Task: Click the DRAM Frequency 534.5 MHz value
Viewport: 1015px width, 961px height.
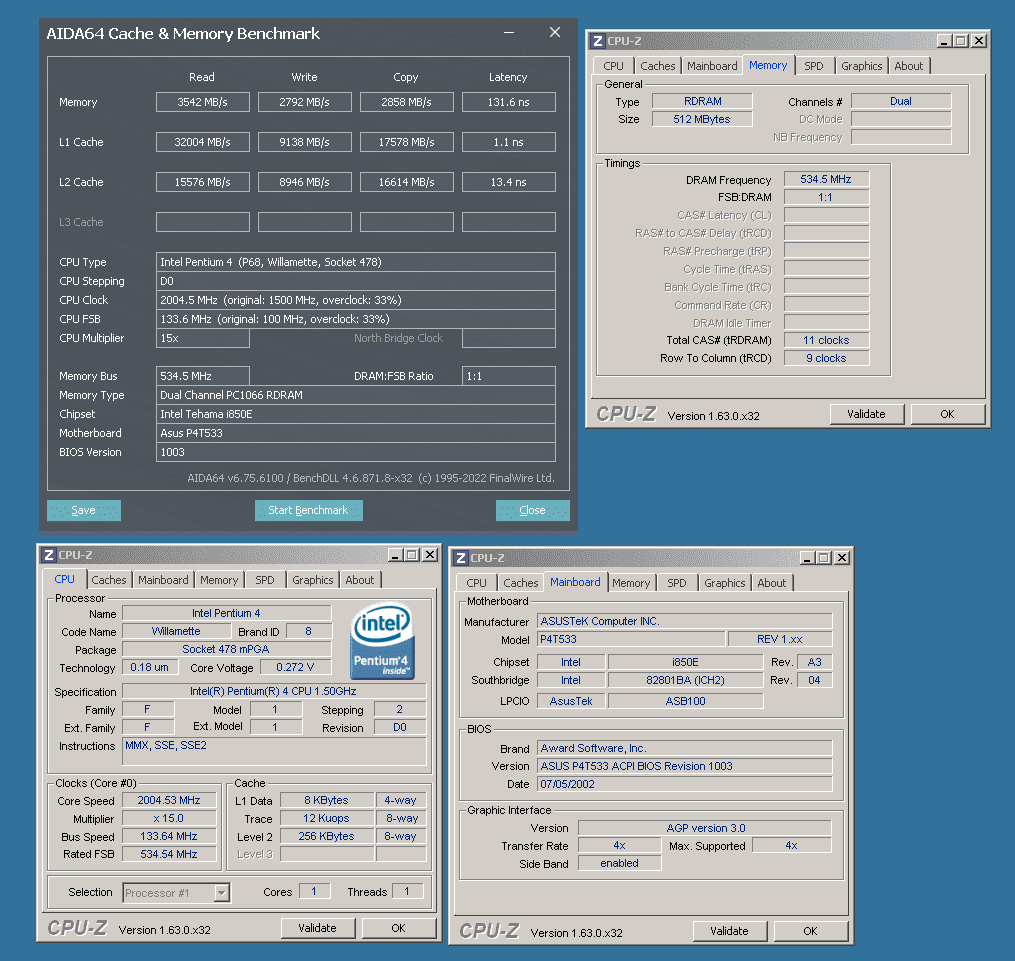Action: [826, 179]
